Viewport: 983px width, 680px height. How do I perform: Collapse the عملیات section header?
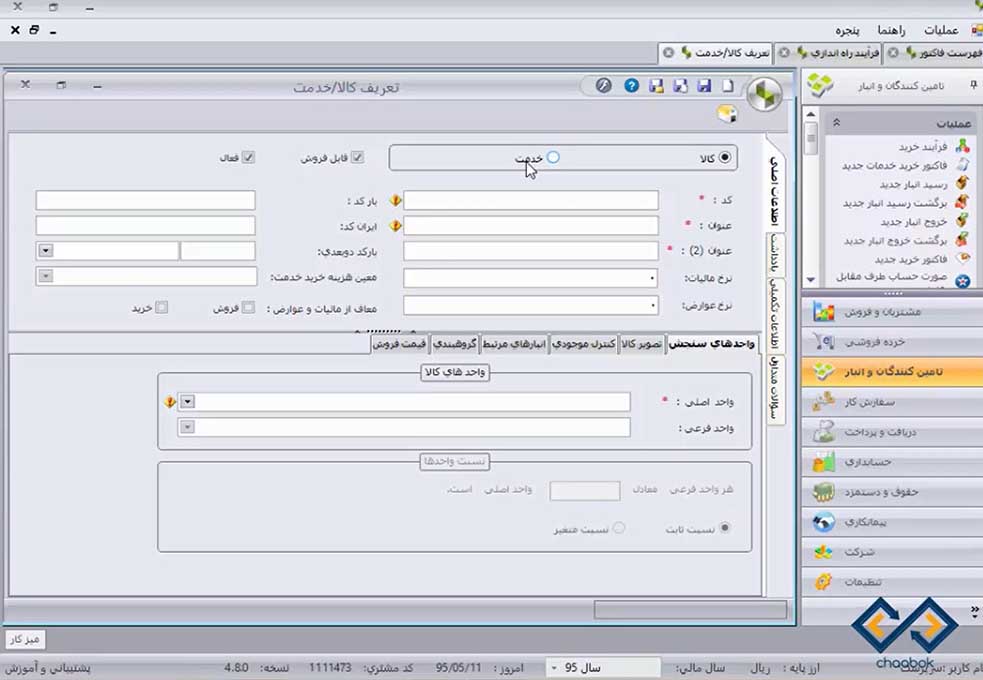click(x=836, y=123)
